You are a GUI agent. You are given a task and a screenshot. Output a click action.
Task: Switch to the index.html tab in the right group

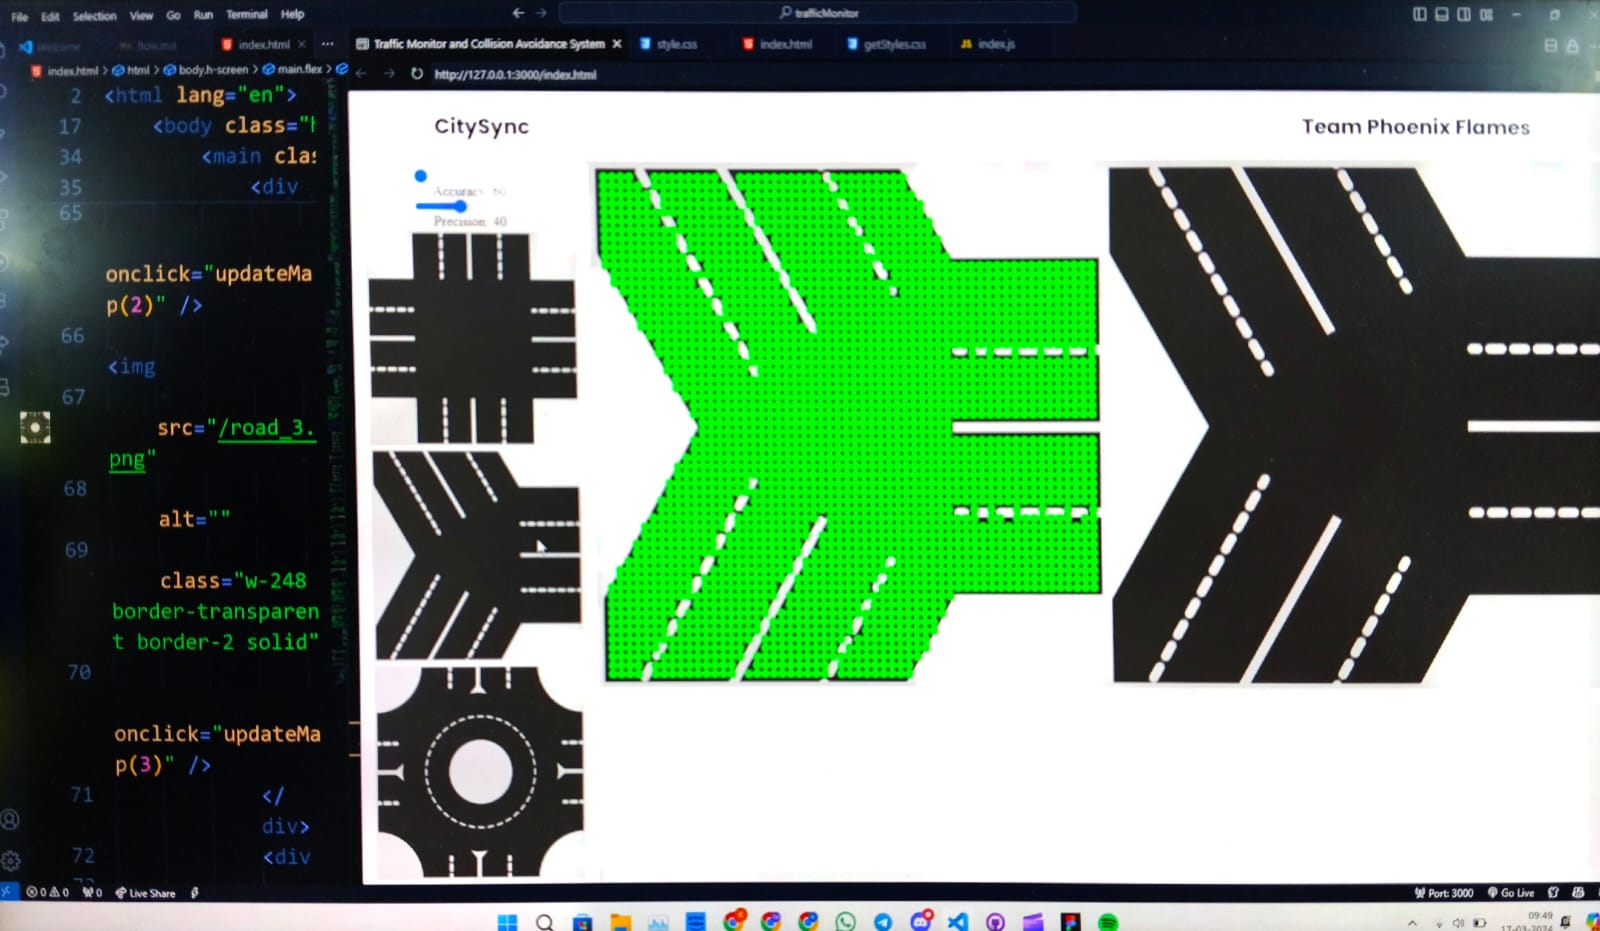pyautogui.click(x=777, y=44)
